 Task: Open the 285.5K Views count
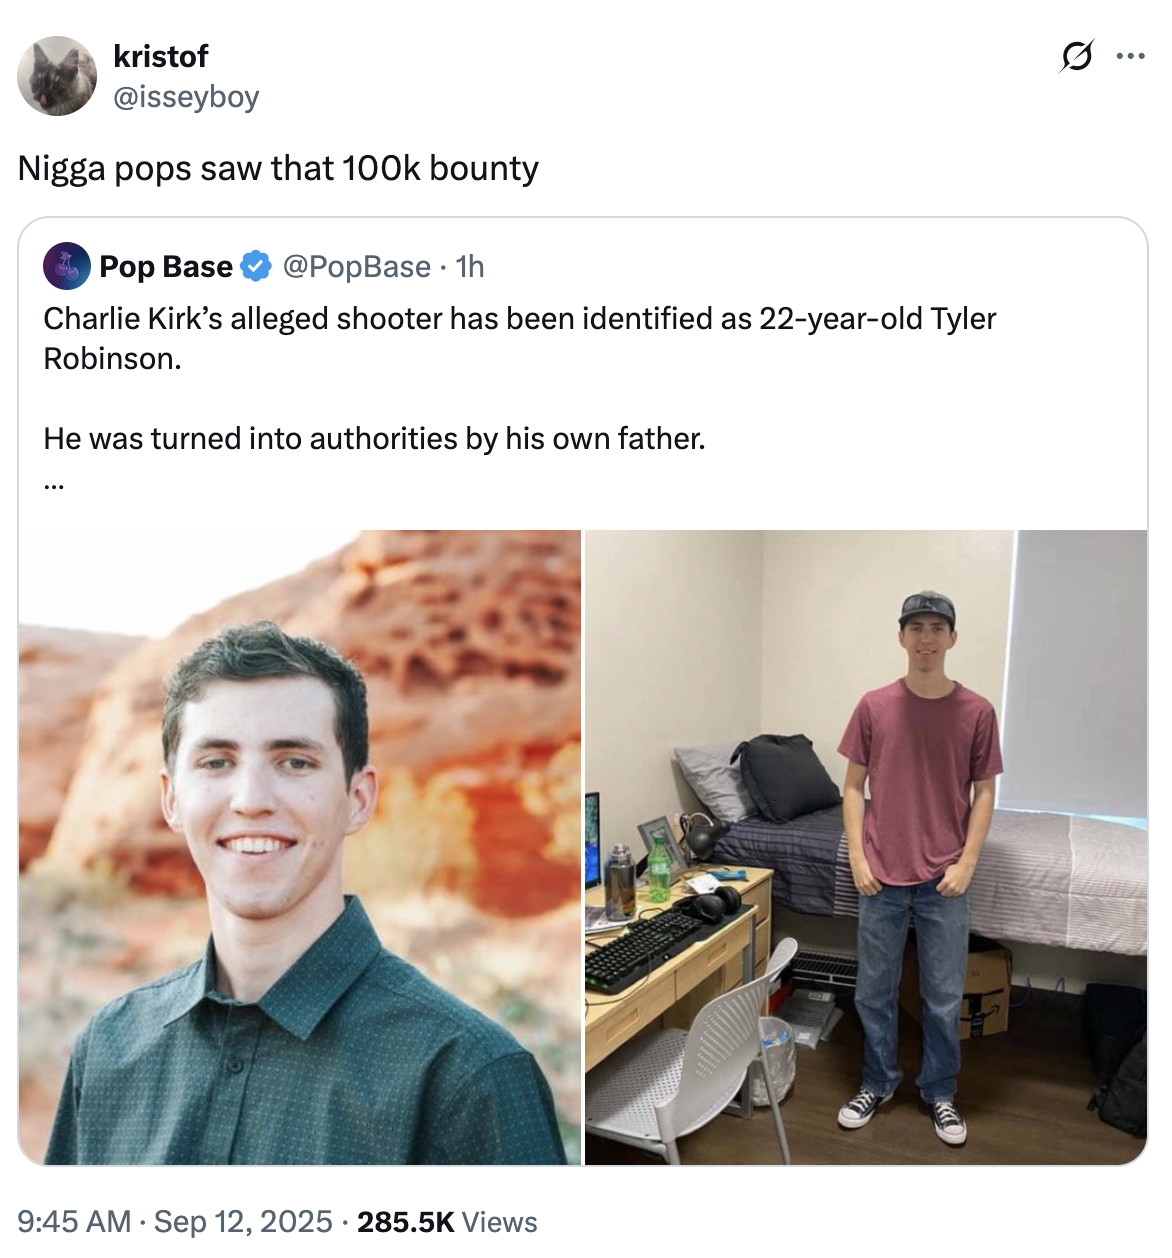[447, 1221]
